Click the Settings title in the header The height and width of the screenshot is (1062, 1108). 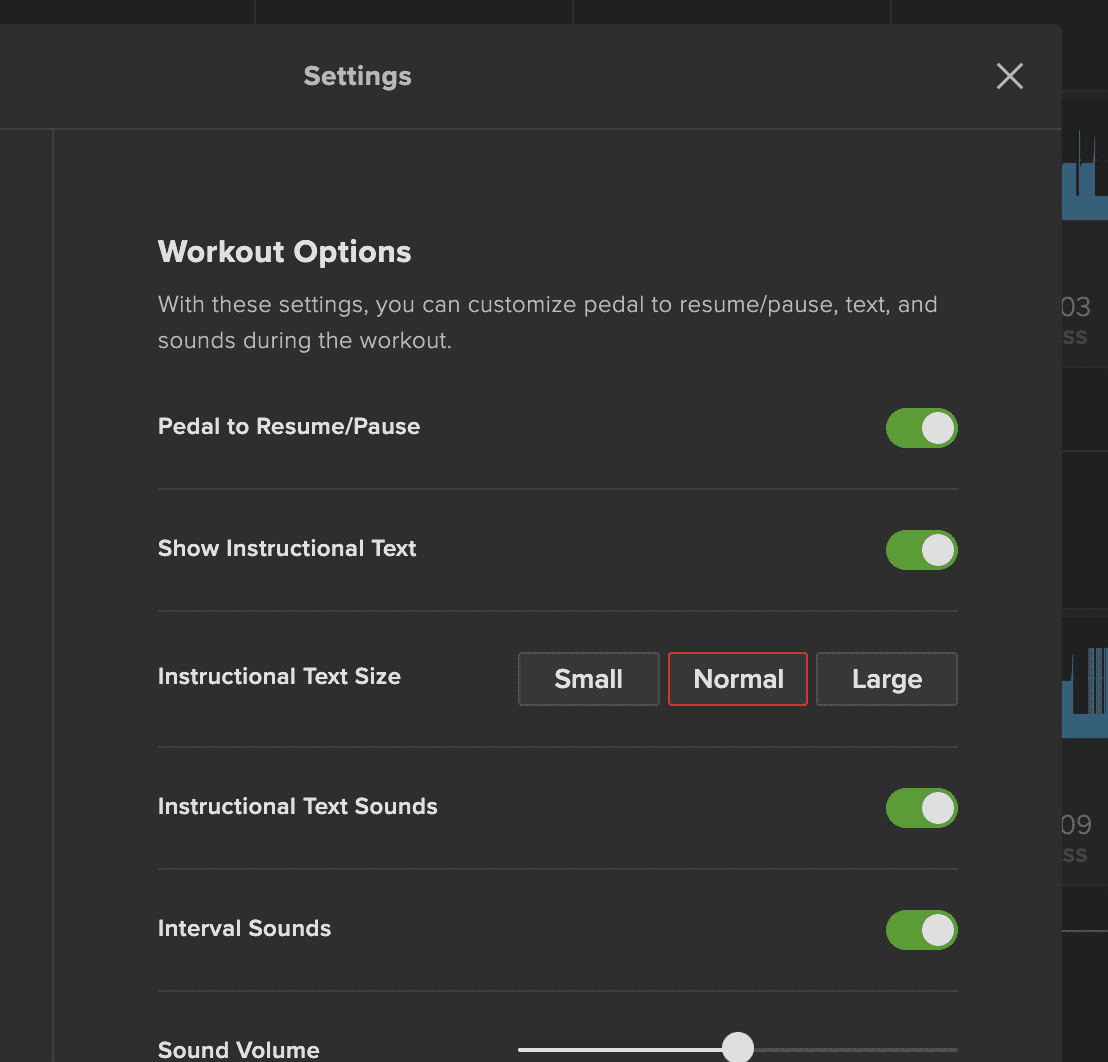click(357, 76)
